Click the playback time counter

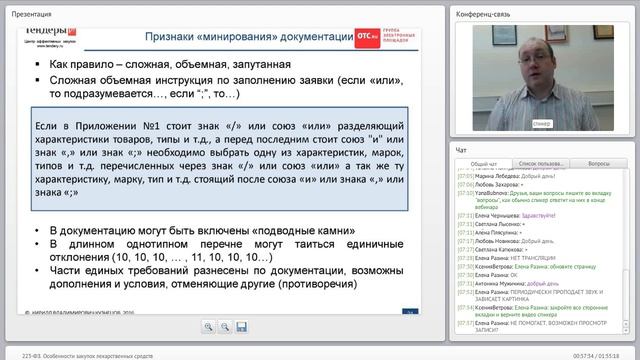click(x=596, y=356)
